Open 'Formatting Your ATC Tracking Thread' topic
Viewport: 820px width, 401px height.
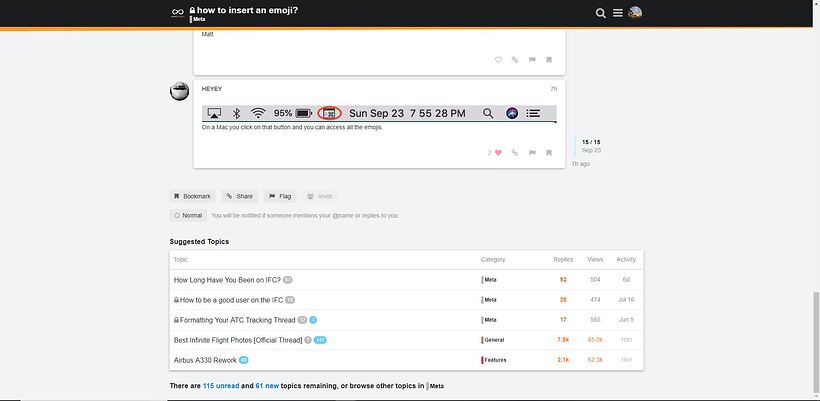pos(237,320)
